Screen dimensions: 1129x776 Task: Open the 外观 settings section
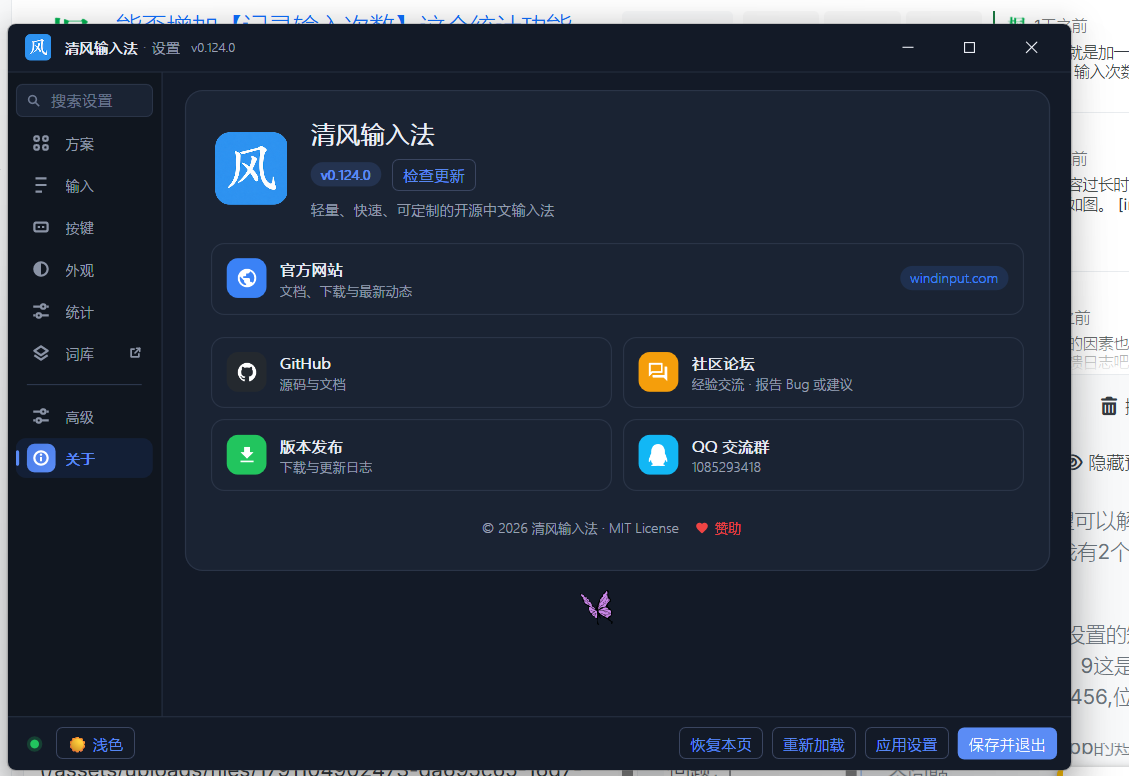84,270
